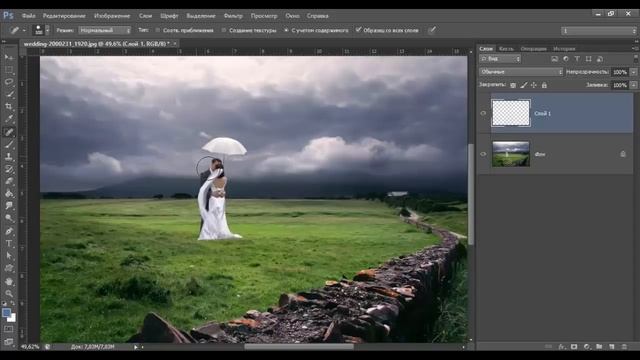Open opacity slider arrow
Viewport: 640px width, 360px height.
click(633, 72)
